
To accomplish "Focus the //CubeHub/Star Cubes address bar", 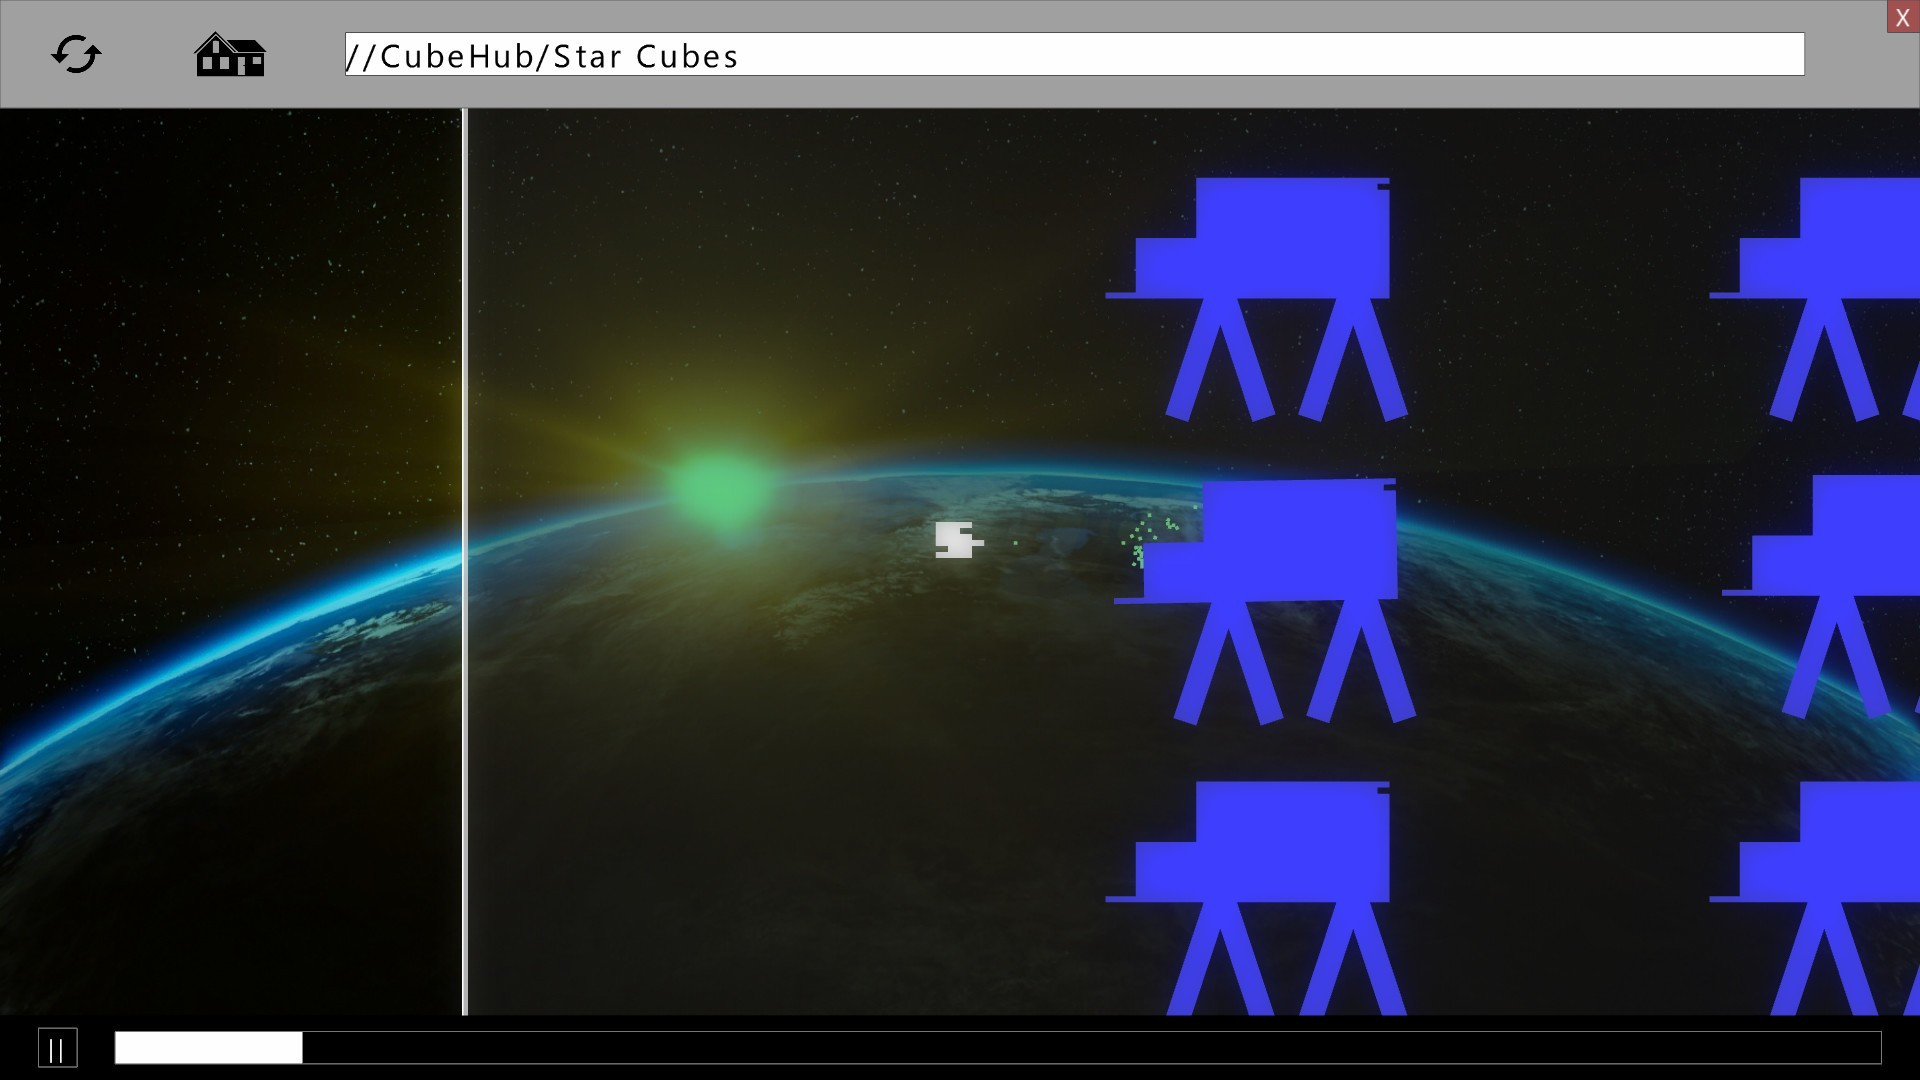I will (x=1075, y=54).
